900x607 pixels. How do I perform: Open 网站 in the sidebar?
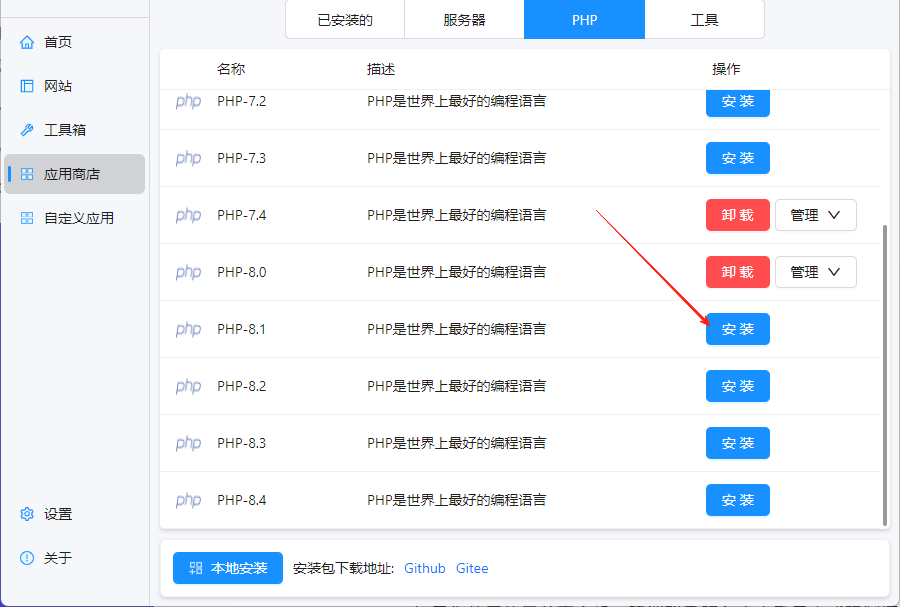(x=74, y=86)
